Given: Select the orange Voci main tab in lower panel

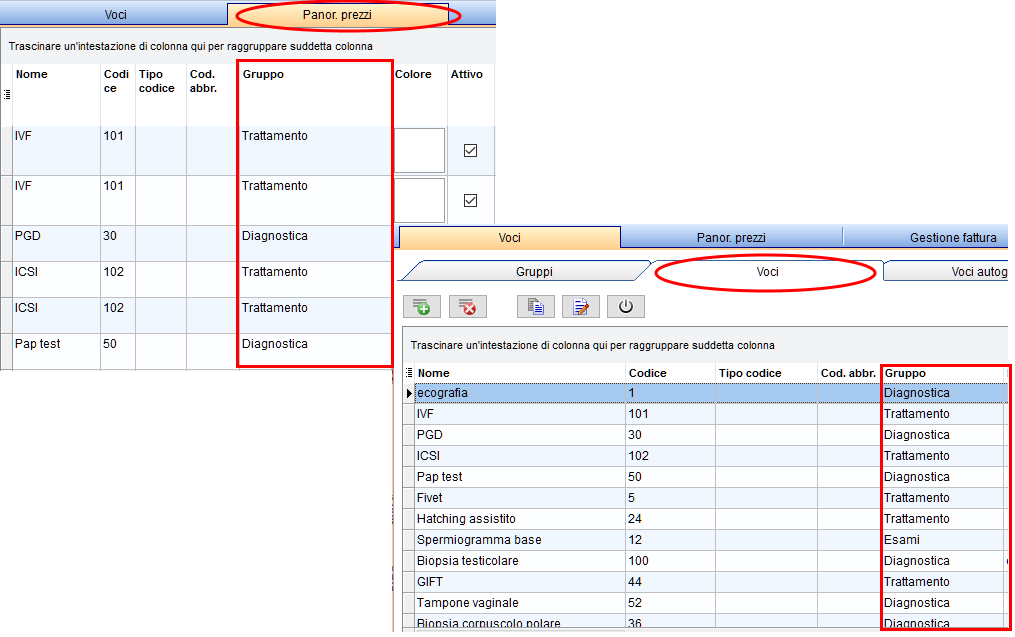Looking at the screenshot, I should coord(509,238).
